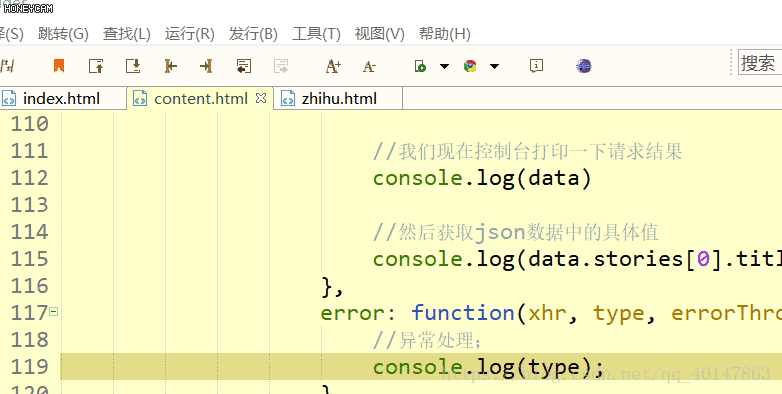Click the dark document icon with back arrow
782x394 pixels.
pos(243,66)
